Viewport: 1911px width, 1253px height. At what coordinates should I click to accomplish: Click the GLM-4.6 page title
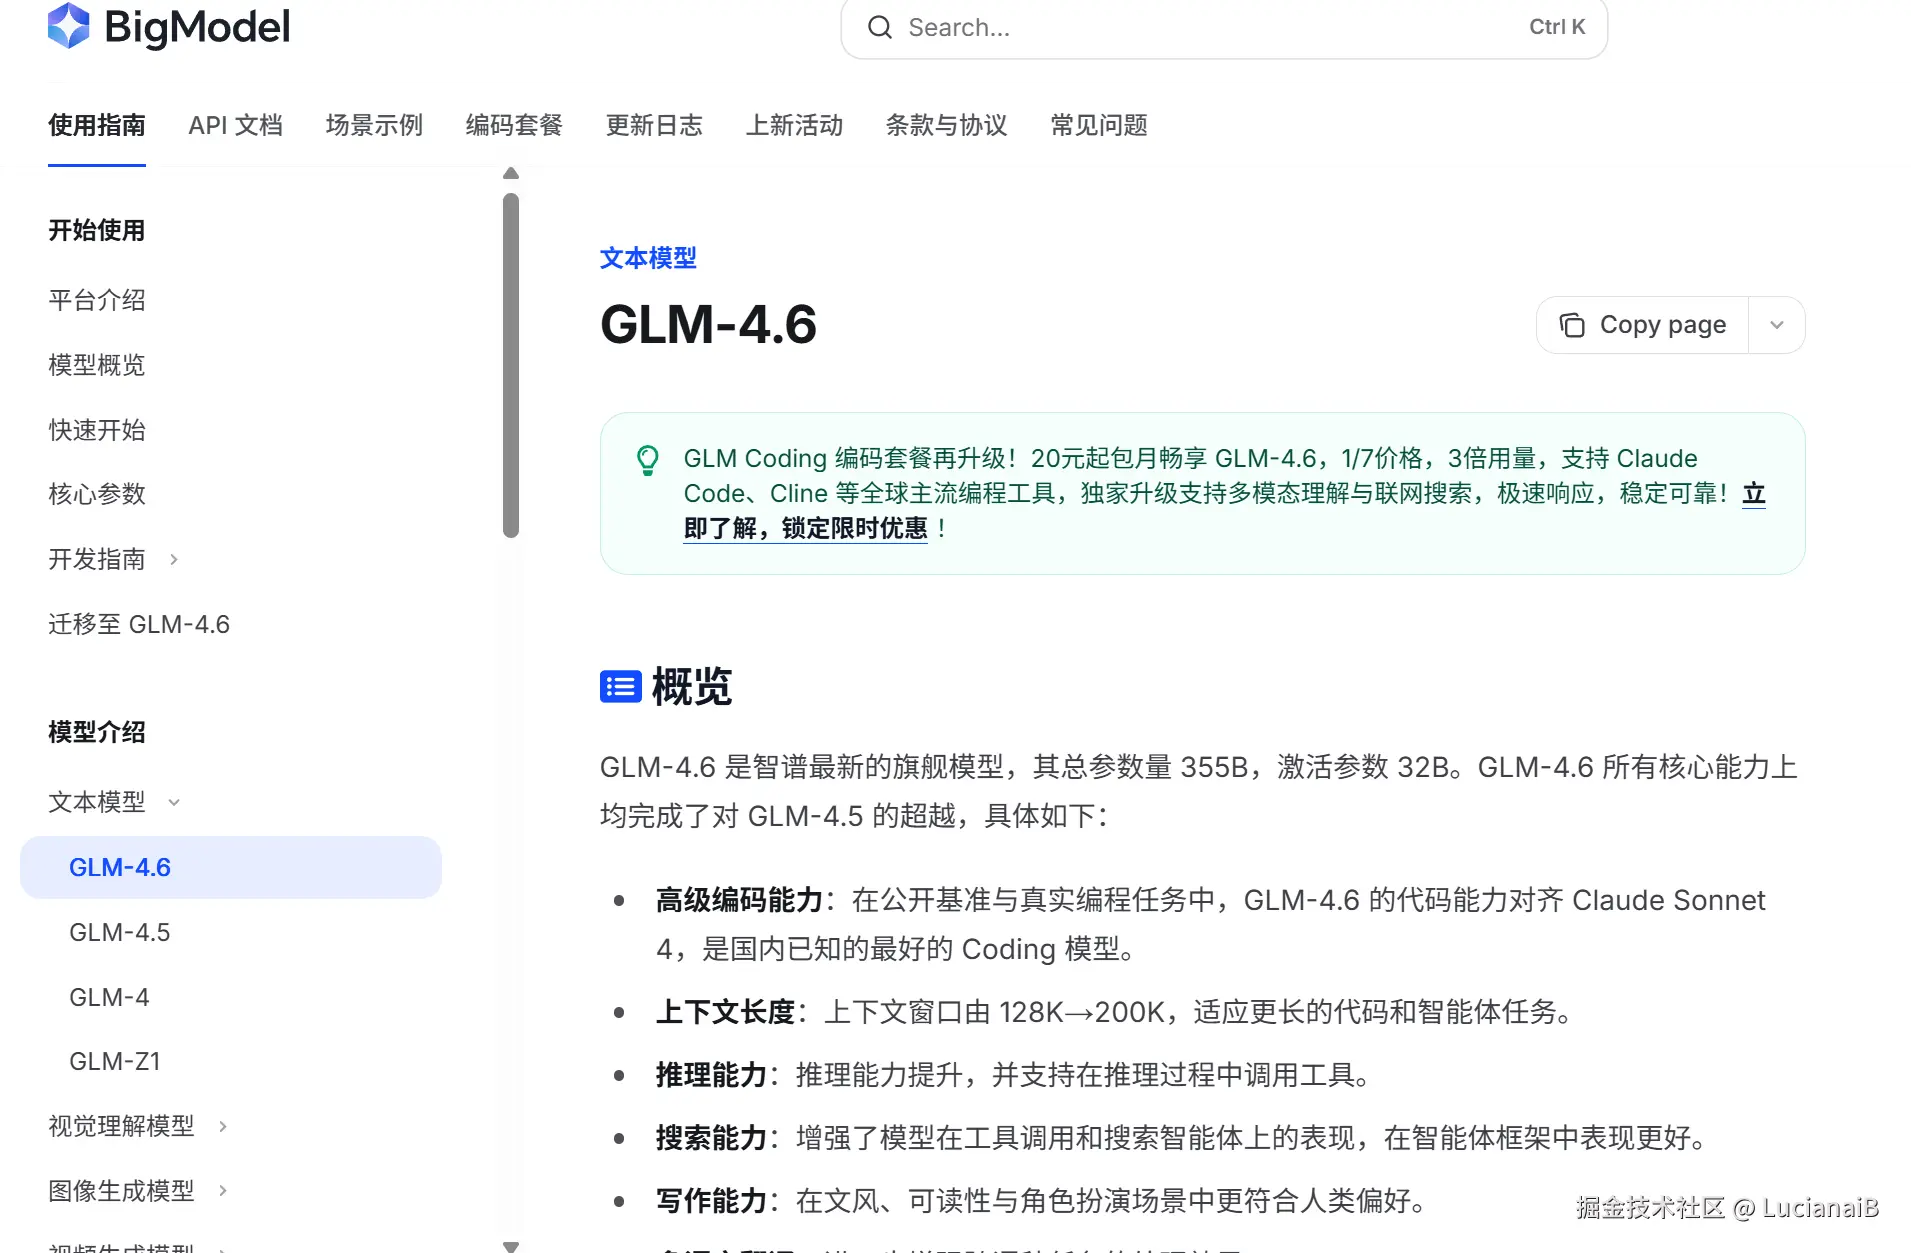(708, 324)
